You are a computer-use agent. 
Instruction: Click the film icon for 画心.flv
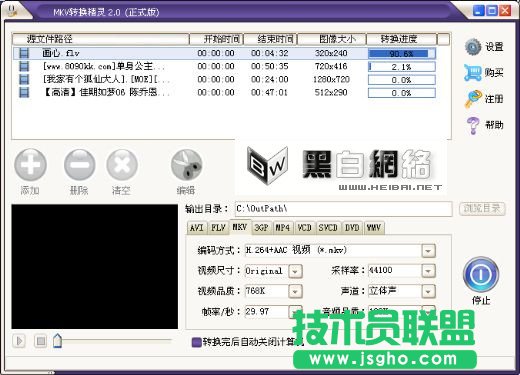coord(24,53)
